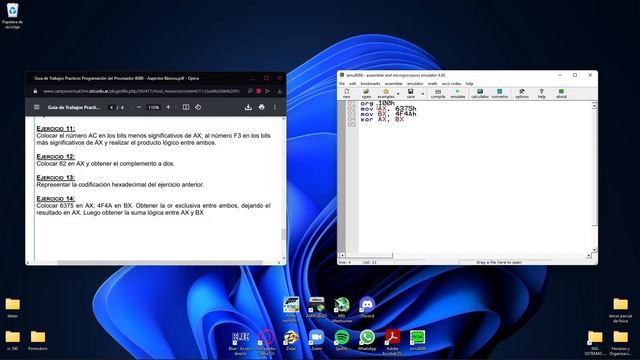Select the emu8086 desktop shortcut
Screen dimensions: 640x360
tap(418, 340)
